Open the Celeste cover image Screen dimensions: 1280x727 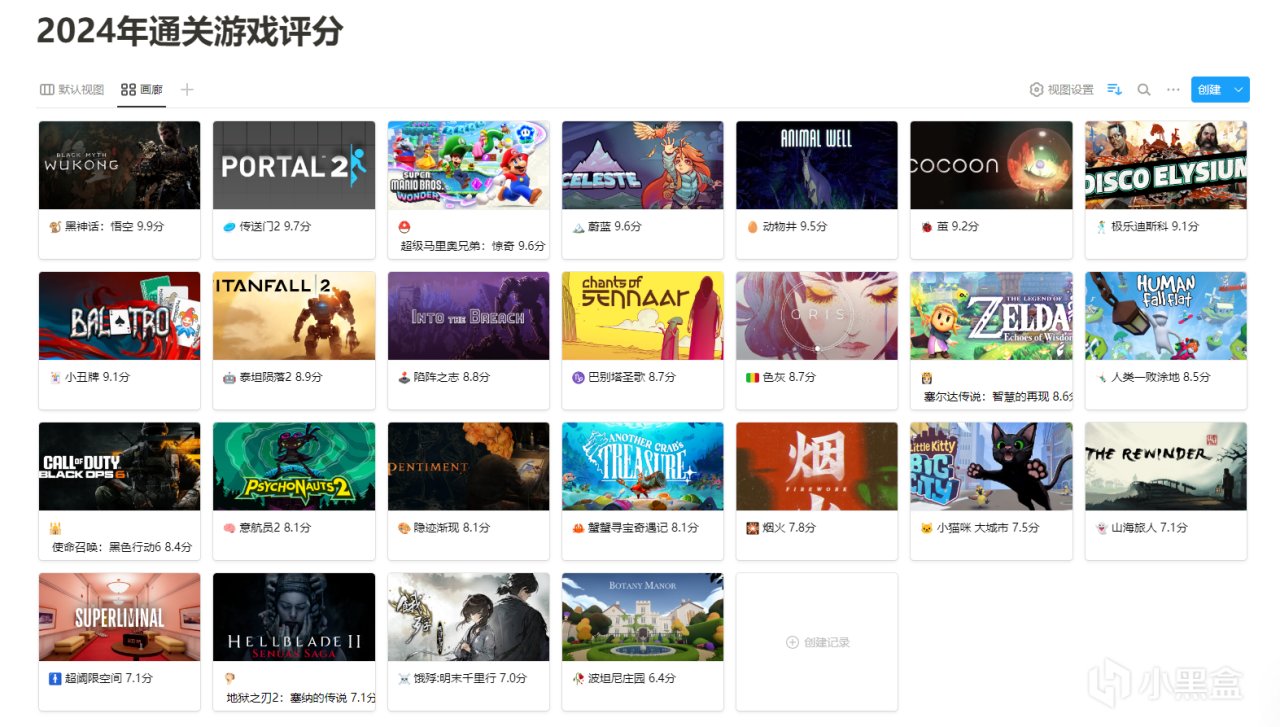coord(642,165)
